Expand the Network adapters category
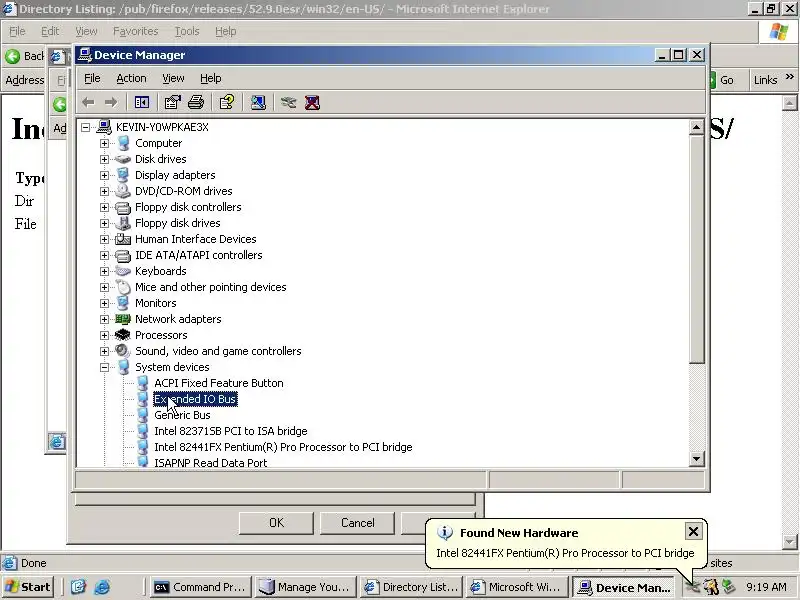This screenshot has height=600, width=800. [104, 319]
